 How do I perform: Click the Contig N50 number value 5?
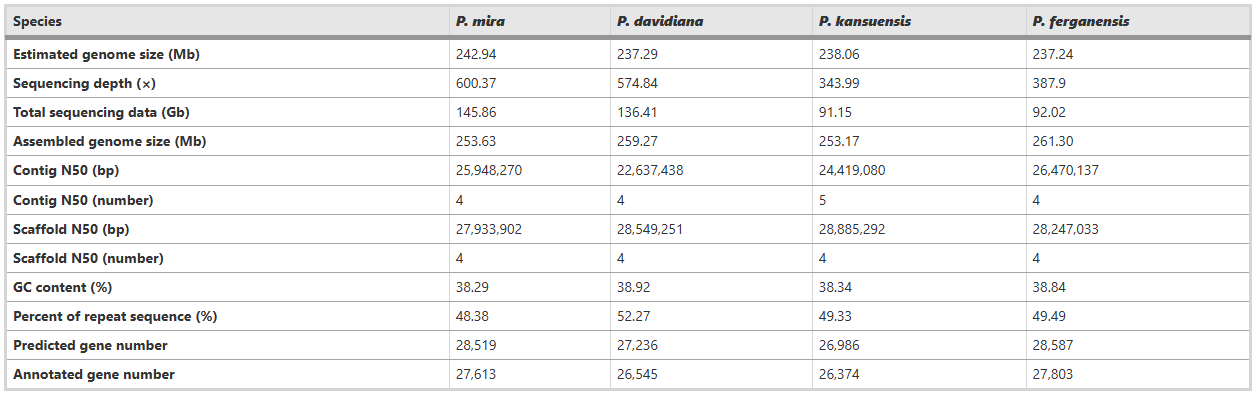coord(823,199)
